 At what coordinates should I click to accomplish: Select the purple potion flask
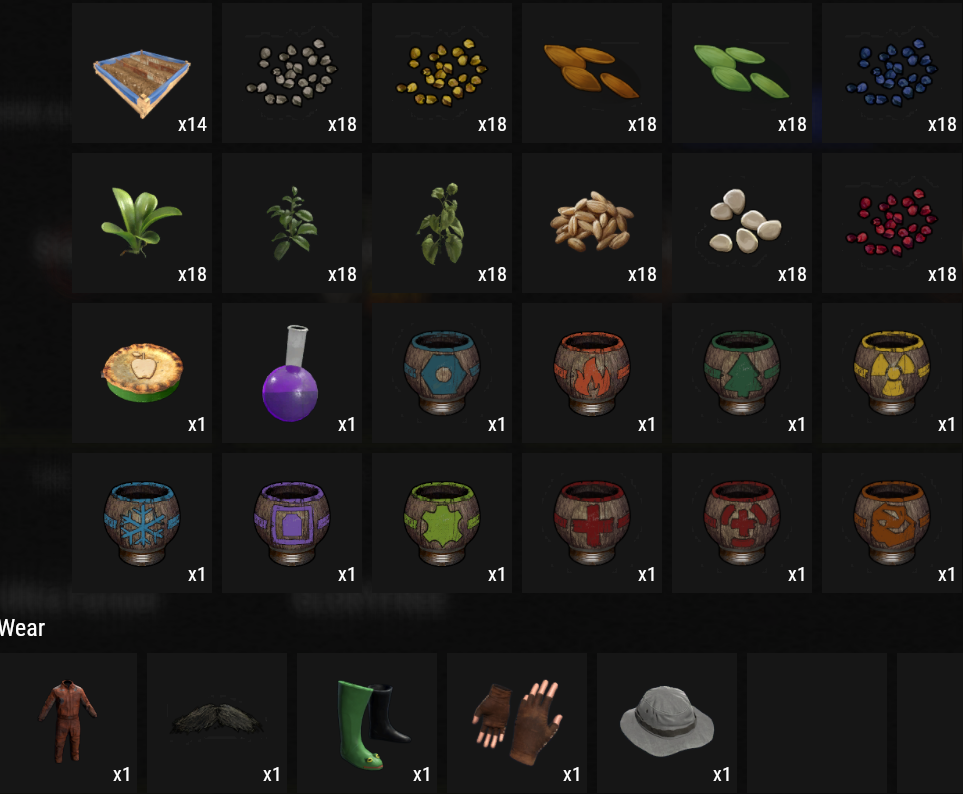click(292, 373)
